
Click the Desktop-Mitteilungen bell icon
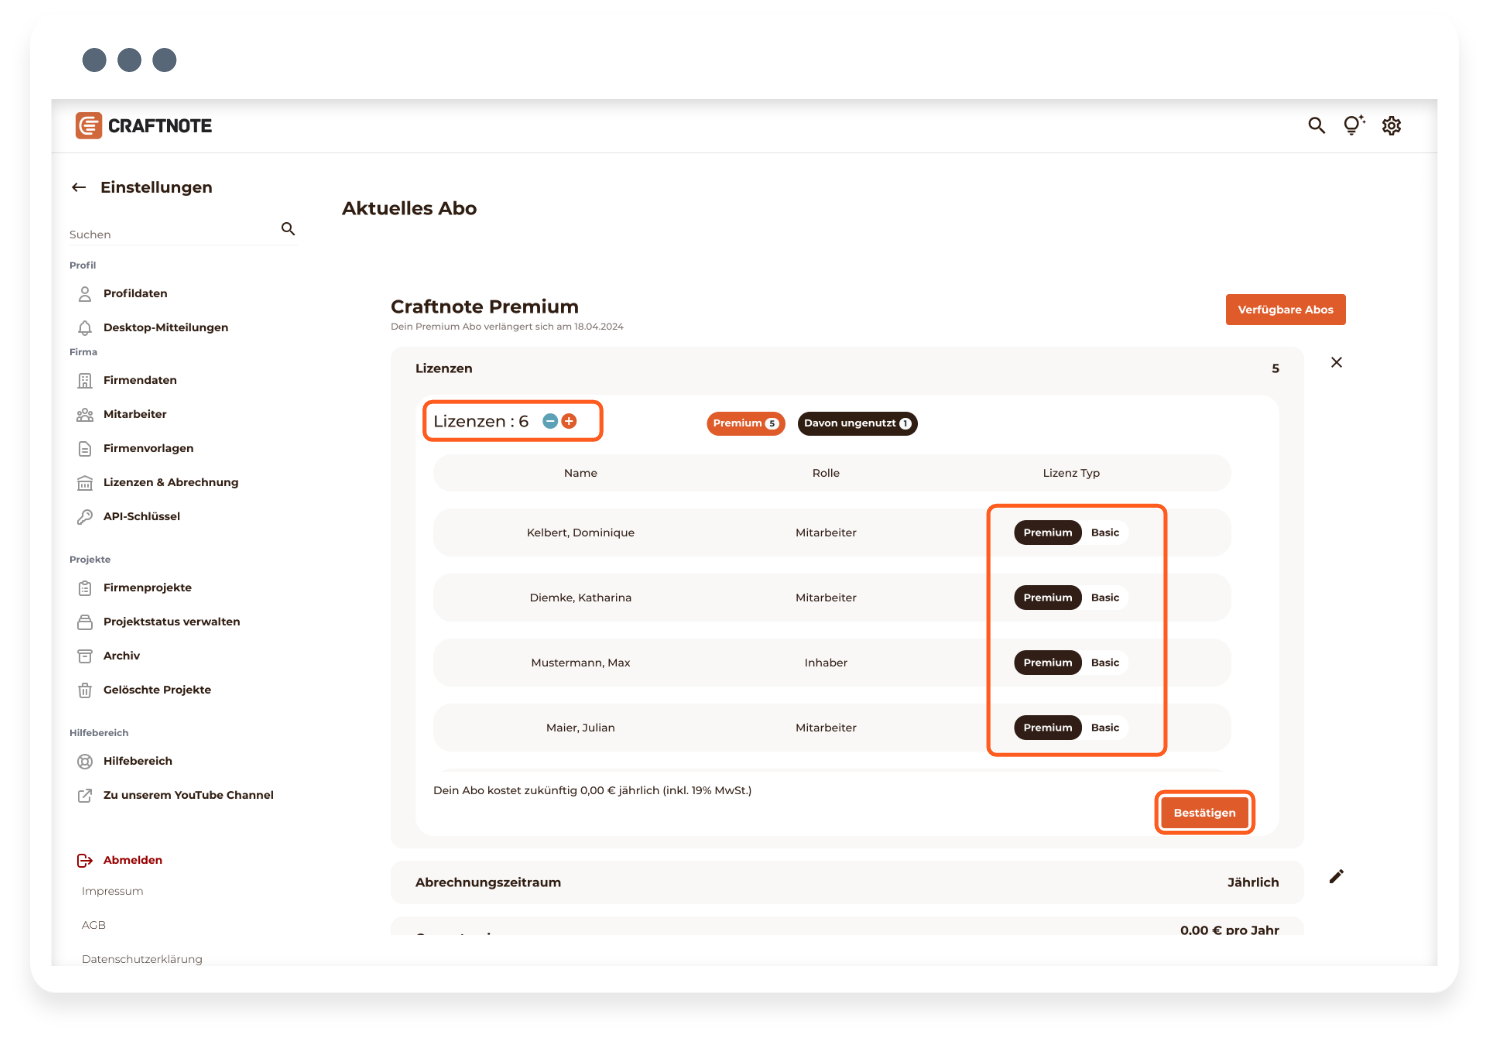click(85, 327)
